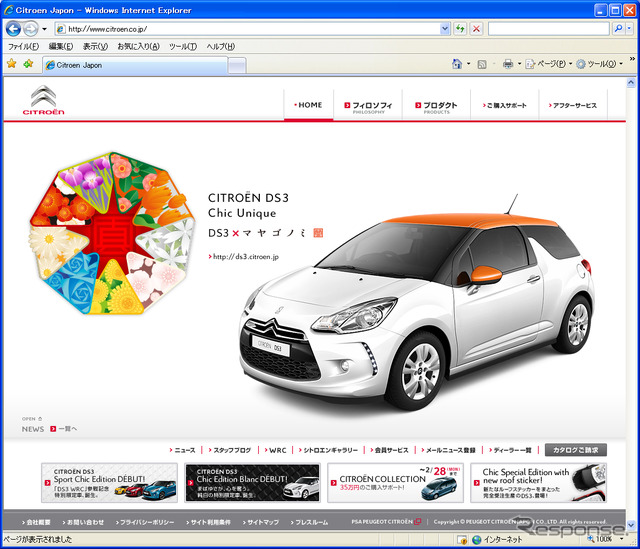This screenshot has height=549, width=640.
Task: Click the browser Forward arrow button
Action: tap(30, 29)
